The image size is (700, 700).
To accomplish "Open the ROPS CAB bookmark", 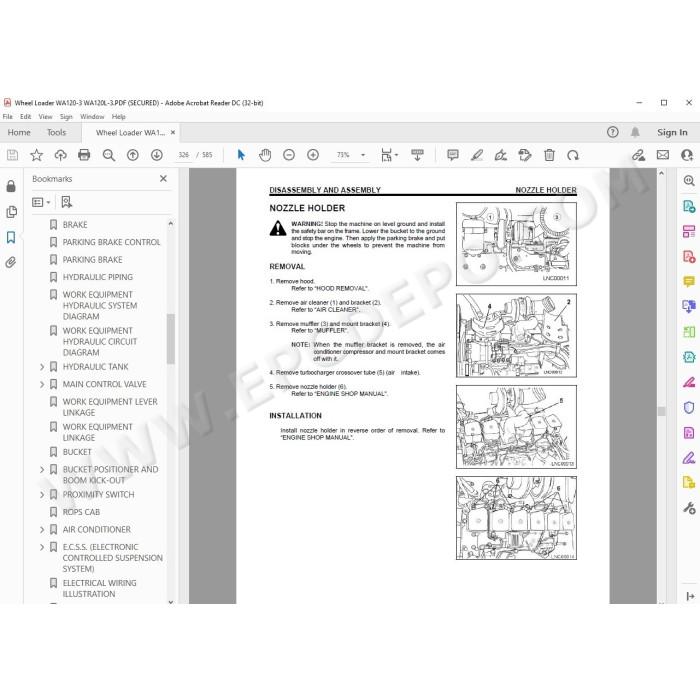I will point(81,512).
